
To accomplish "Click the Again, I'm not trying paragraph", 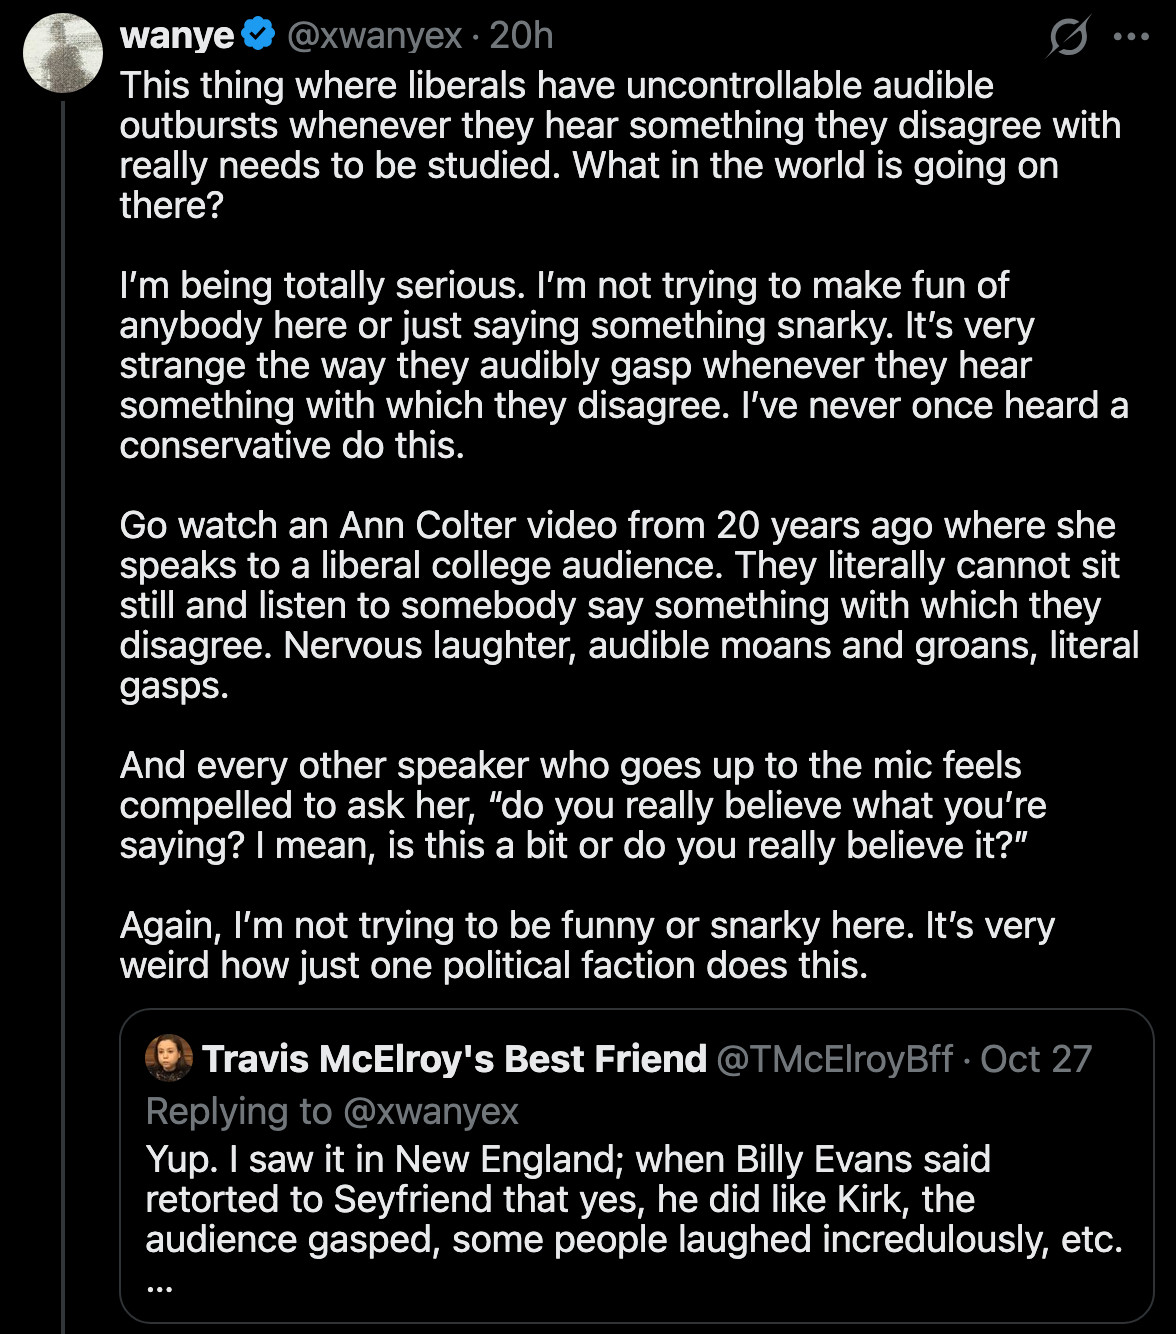I will (587, 945).
